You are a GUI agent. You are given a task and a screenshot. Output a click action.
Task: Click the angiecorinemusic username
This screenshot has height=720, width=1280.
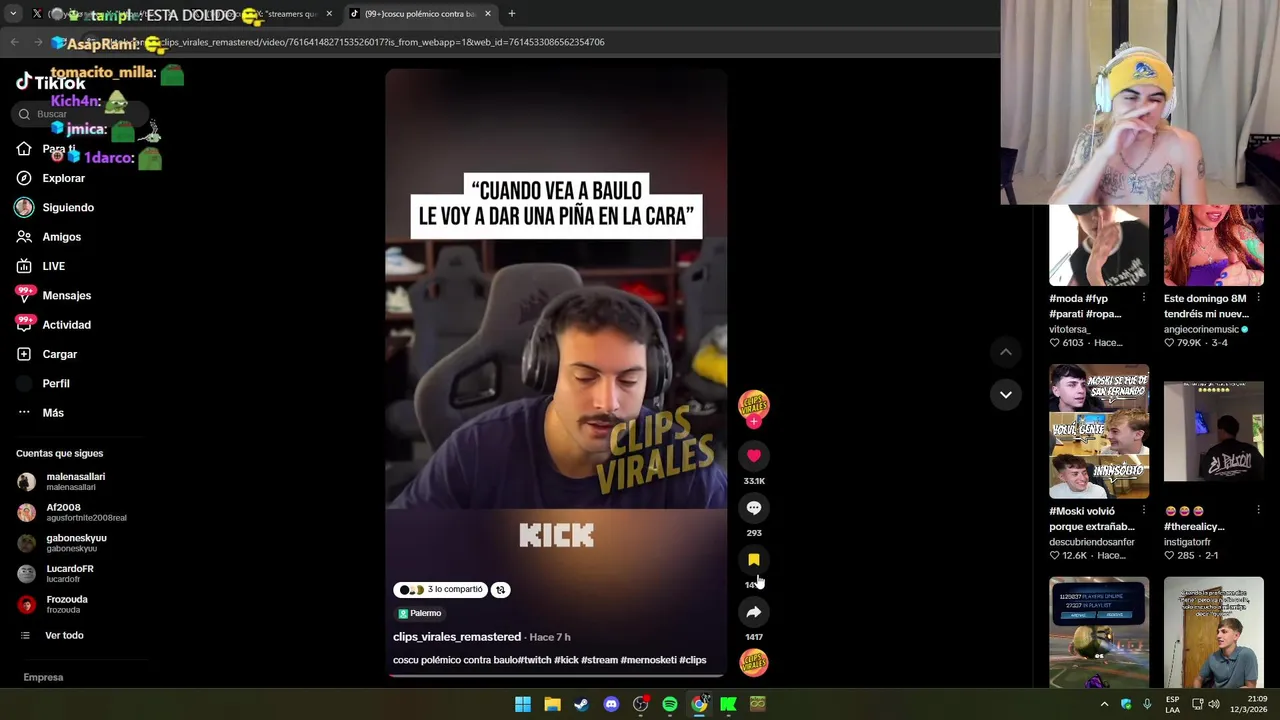1201,329
